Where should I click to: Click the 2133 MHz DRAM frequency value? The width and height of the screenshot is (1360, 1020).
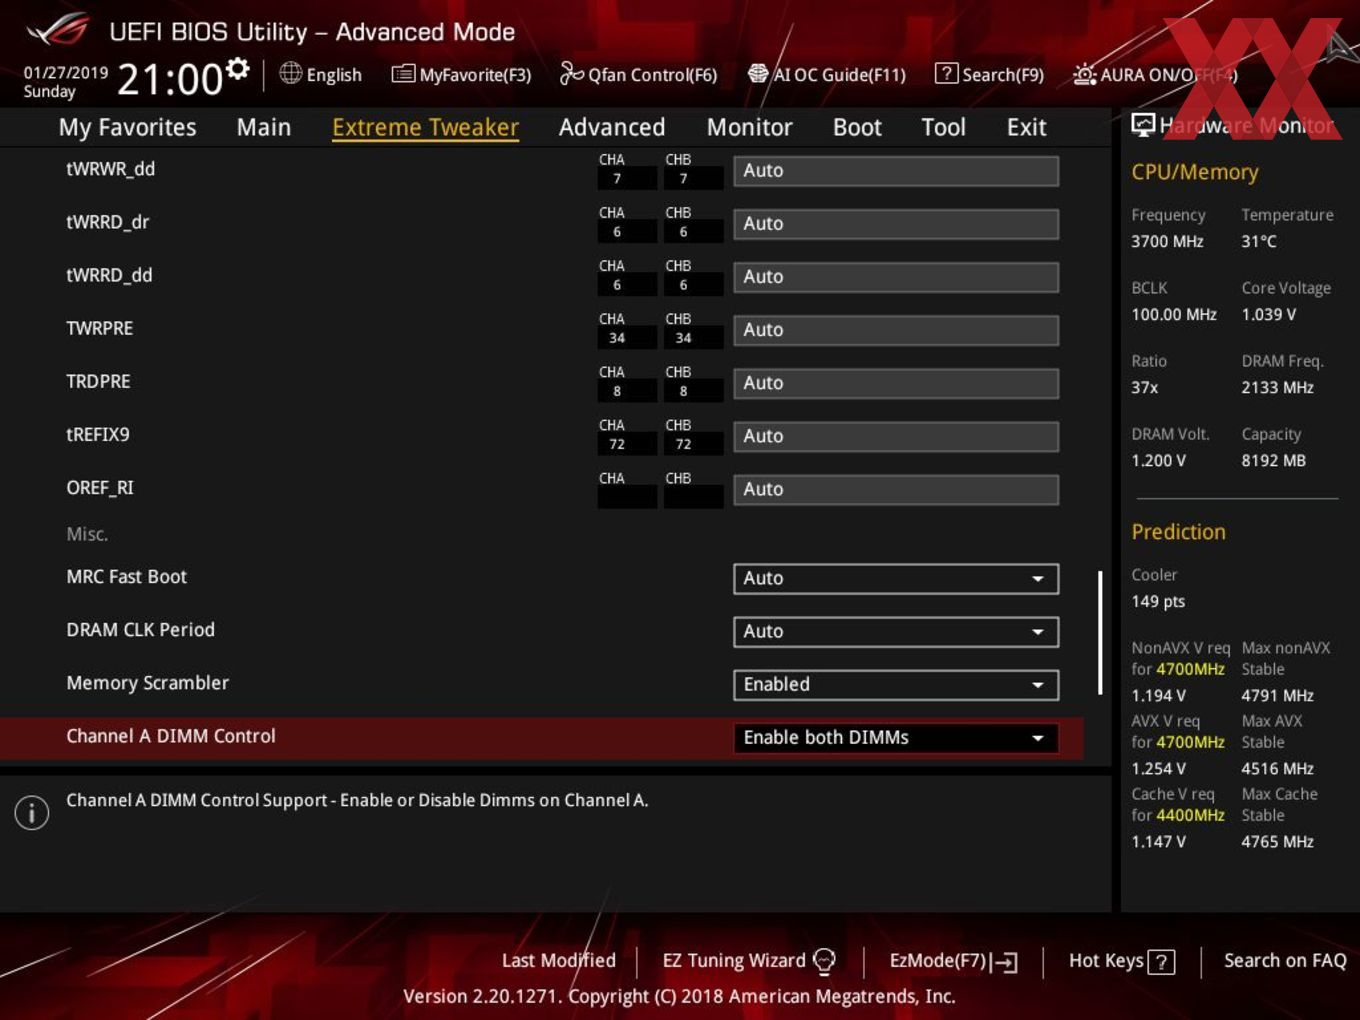(1277, 387)
